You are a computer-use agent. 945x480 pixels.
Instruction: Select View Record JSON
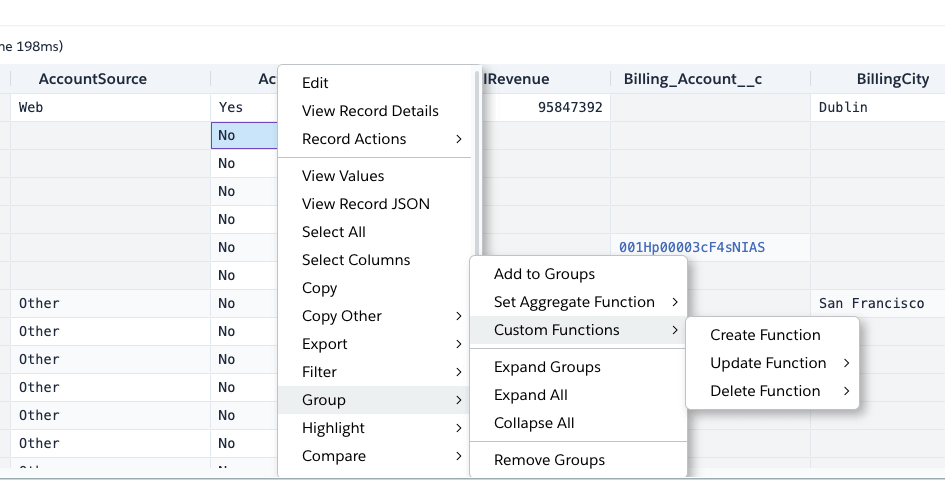click(366, 204)
